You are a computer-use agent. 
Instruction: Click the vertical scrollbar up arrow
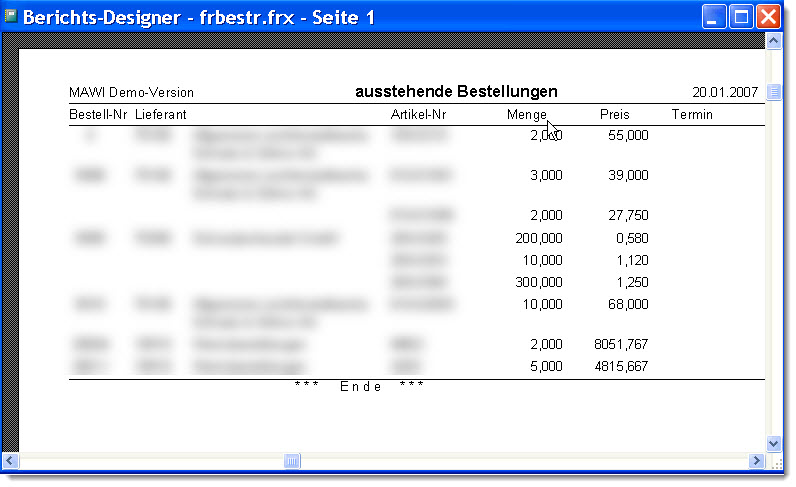pyautogui.click(x=773, y=41)
